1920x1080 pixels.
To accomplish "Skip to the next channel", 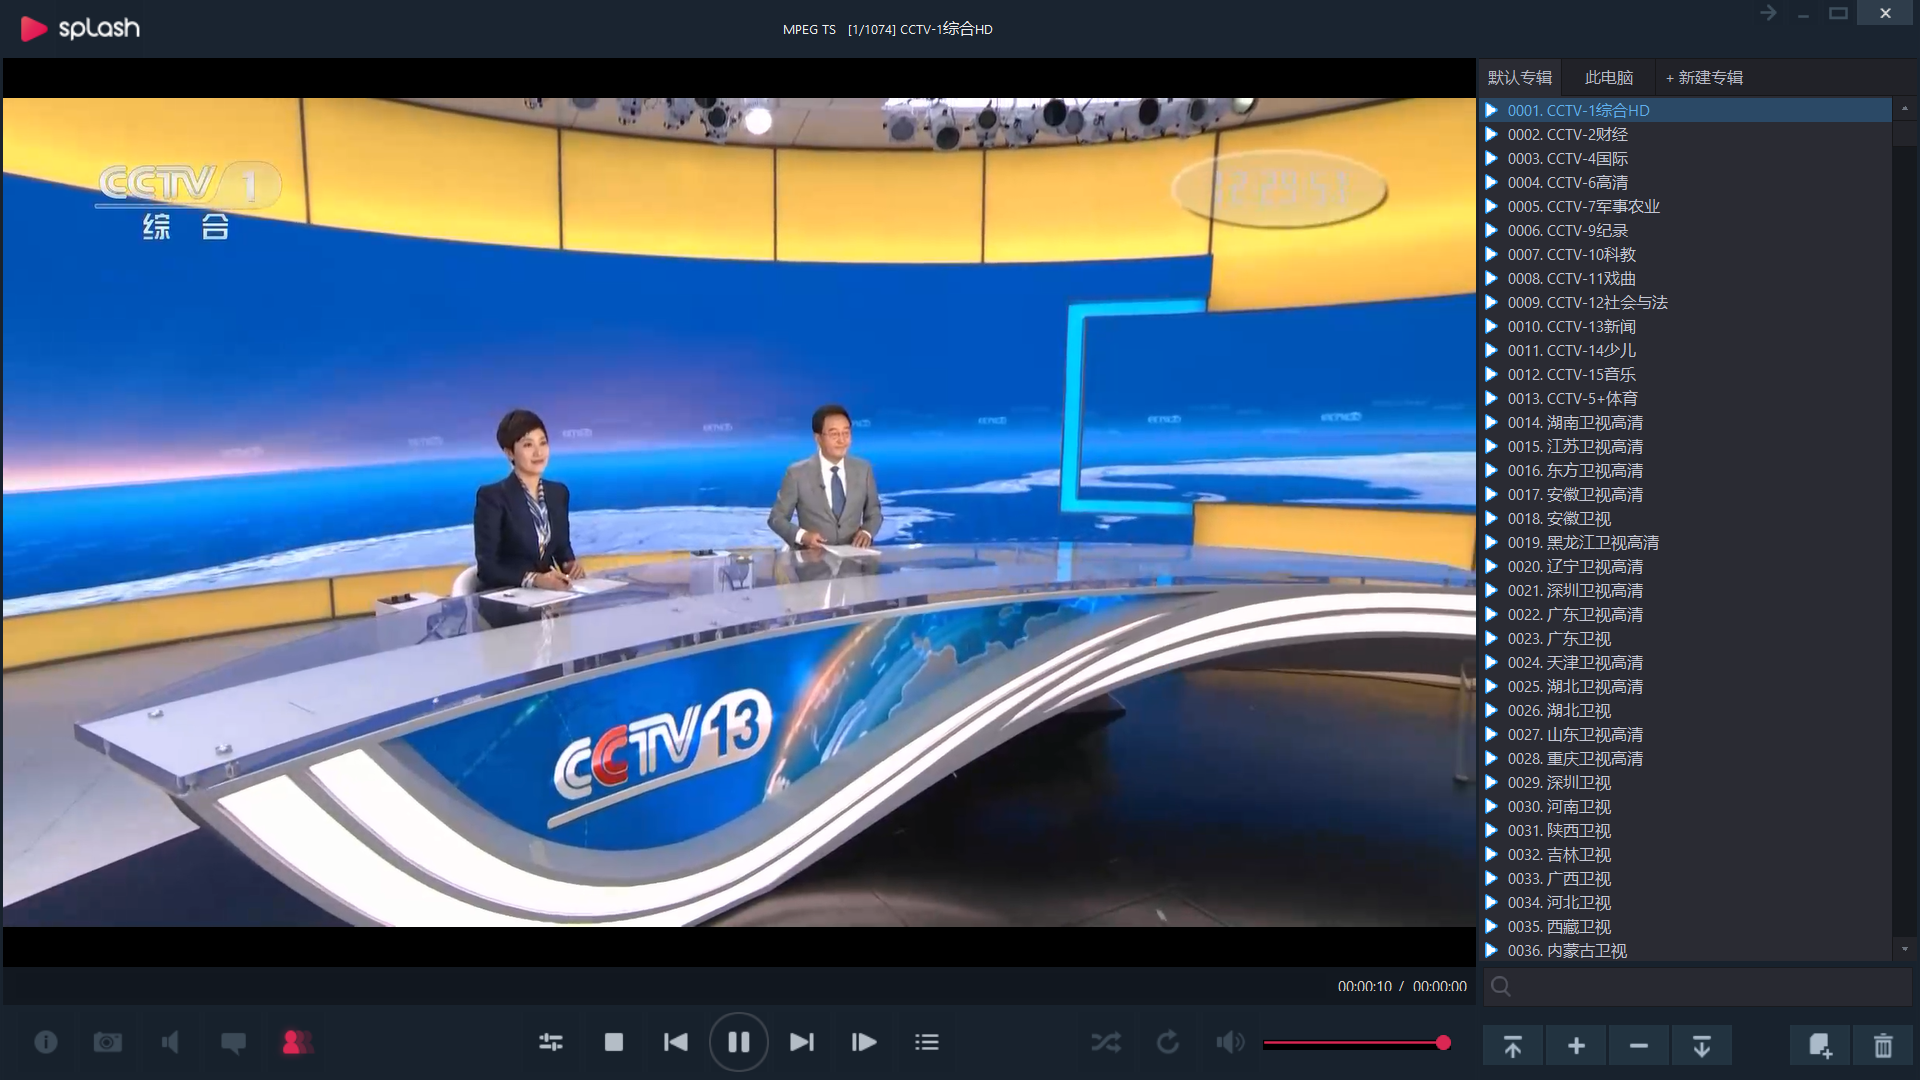I will 801,1042.
